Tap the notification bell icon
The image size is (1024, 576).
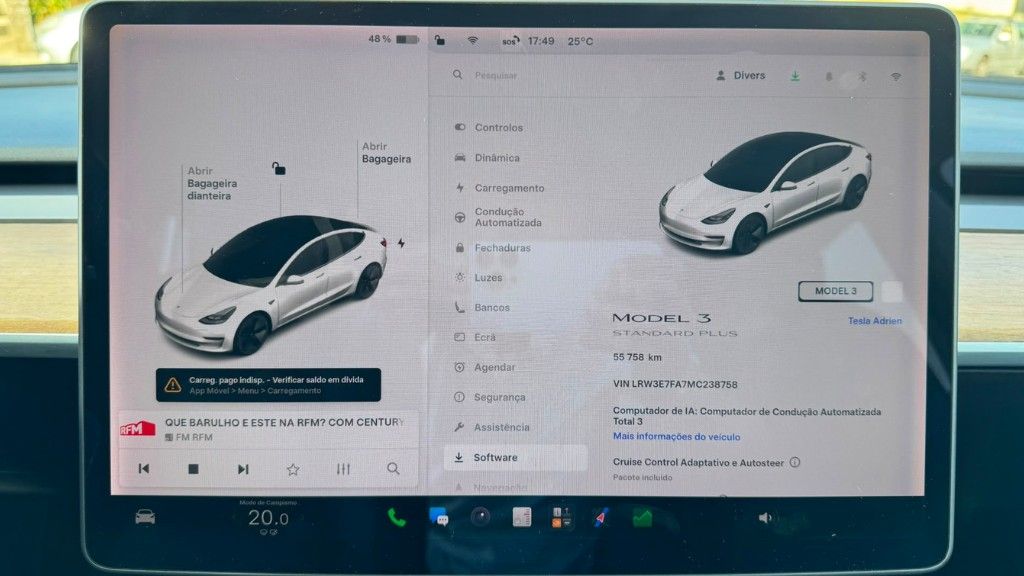point(829,76)
